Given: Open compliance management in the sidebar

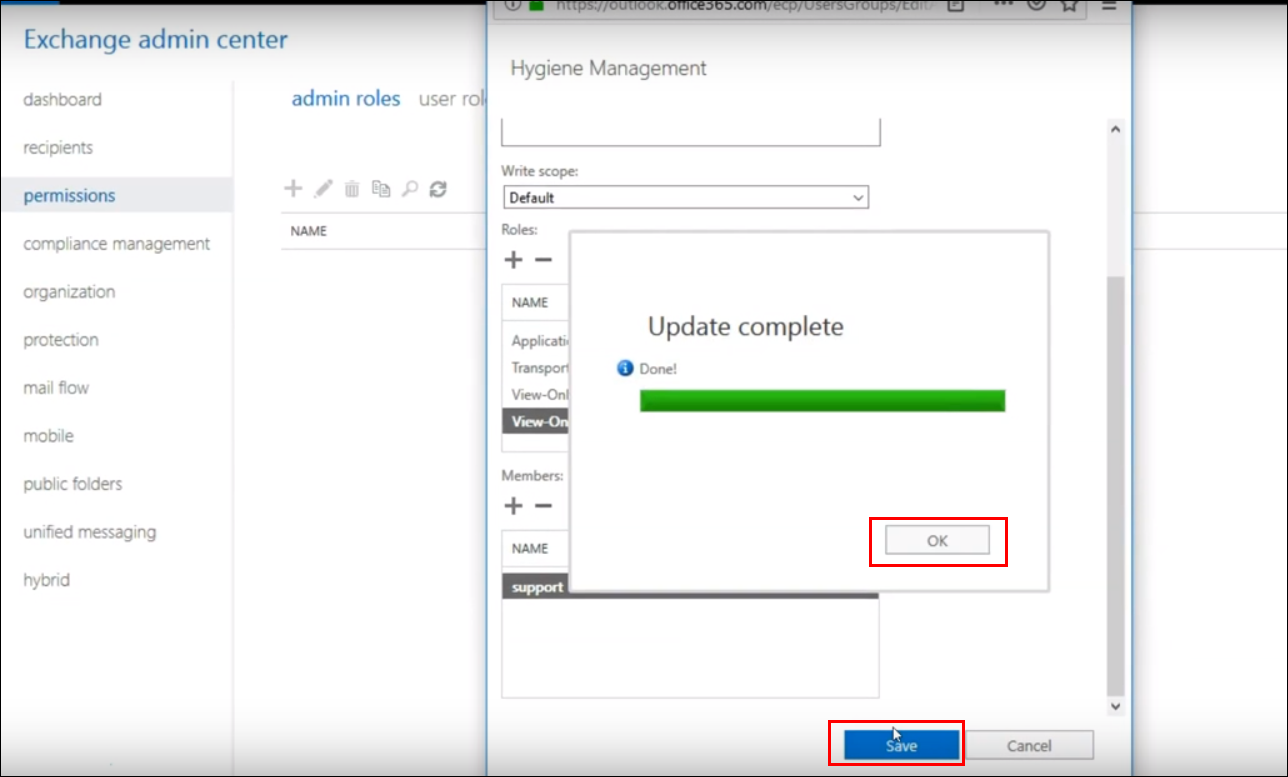Looking at the screenshot, I should 117,243.
